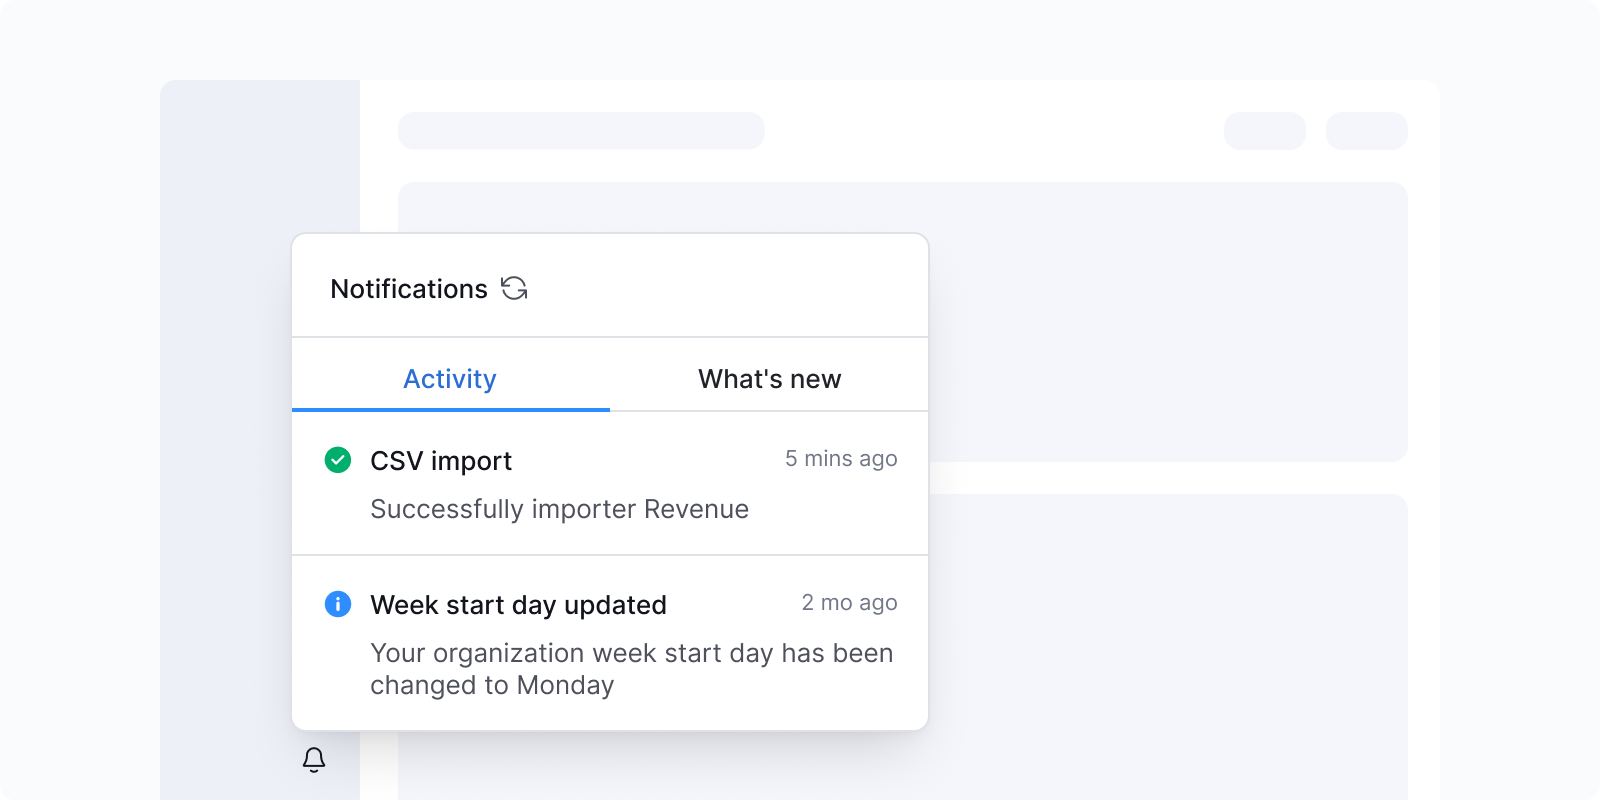Click the green checkmark on CSV import

pyautogui.click(x=338, y=460)
